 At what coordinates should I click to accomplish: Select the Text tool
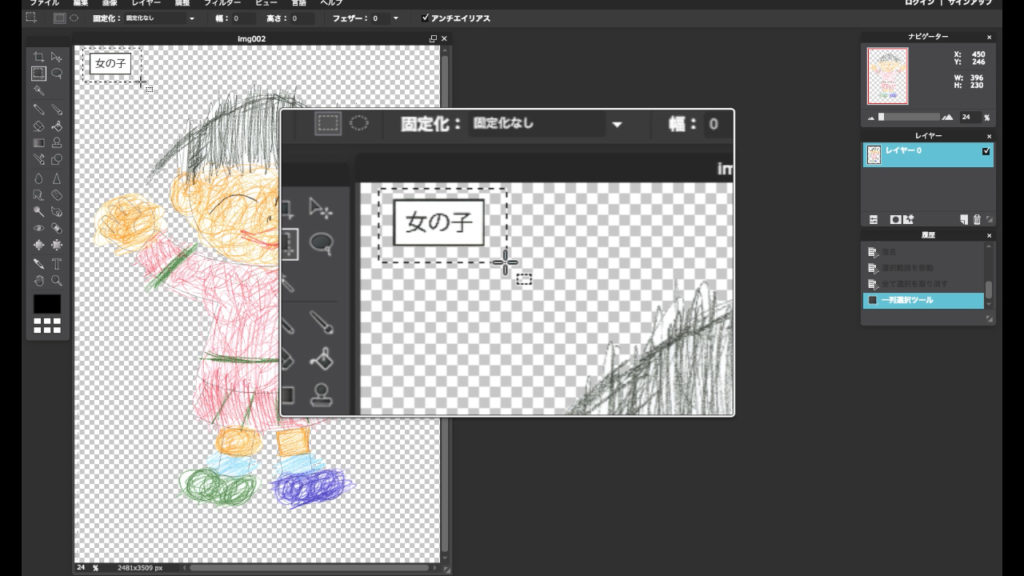(57, 264)
